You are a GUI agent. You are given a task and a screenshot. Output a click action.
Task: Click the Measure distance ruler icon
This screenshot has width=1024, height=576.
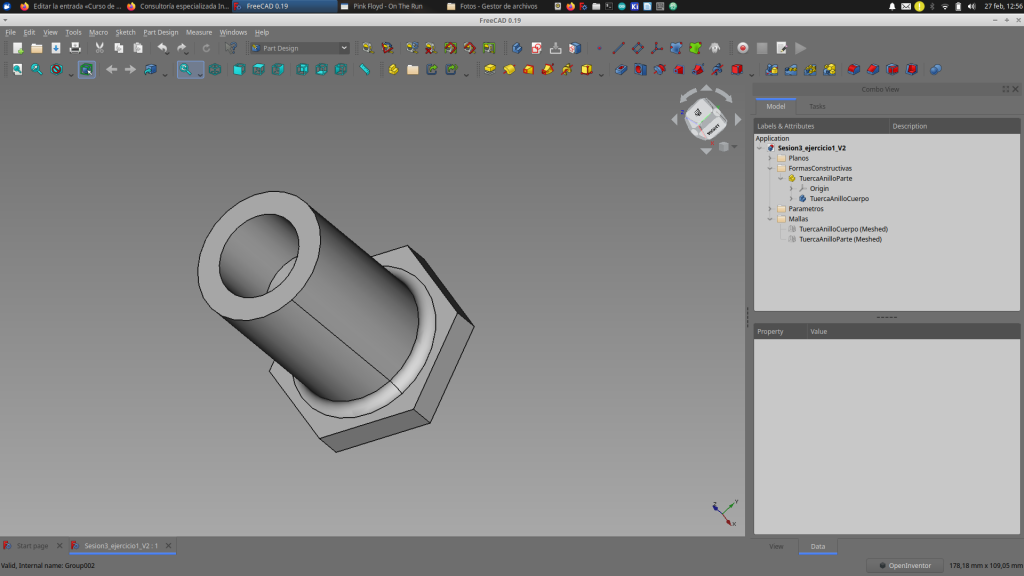point(365,70)
